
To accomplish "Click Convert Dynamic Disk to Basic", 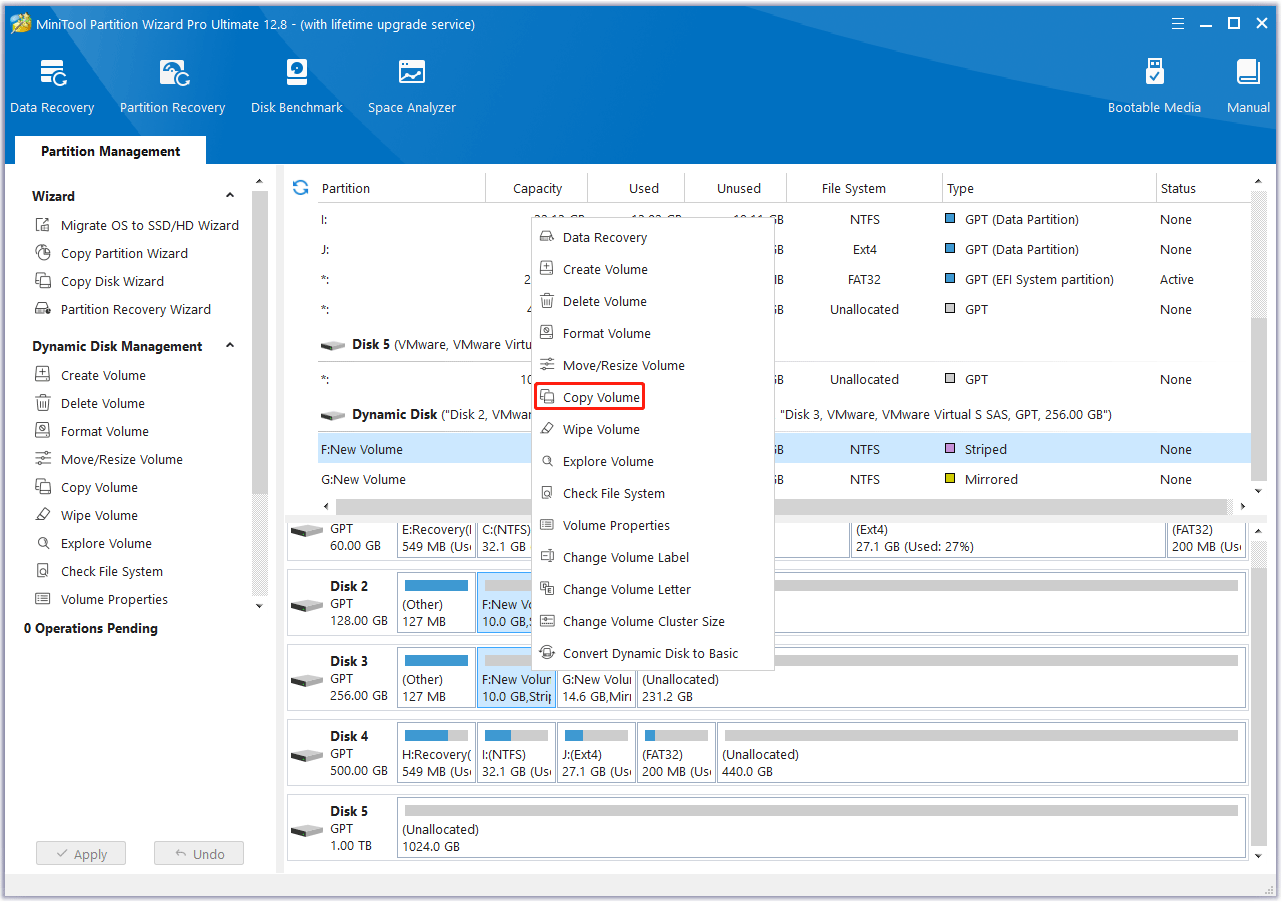I will [653, 653].
